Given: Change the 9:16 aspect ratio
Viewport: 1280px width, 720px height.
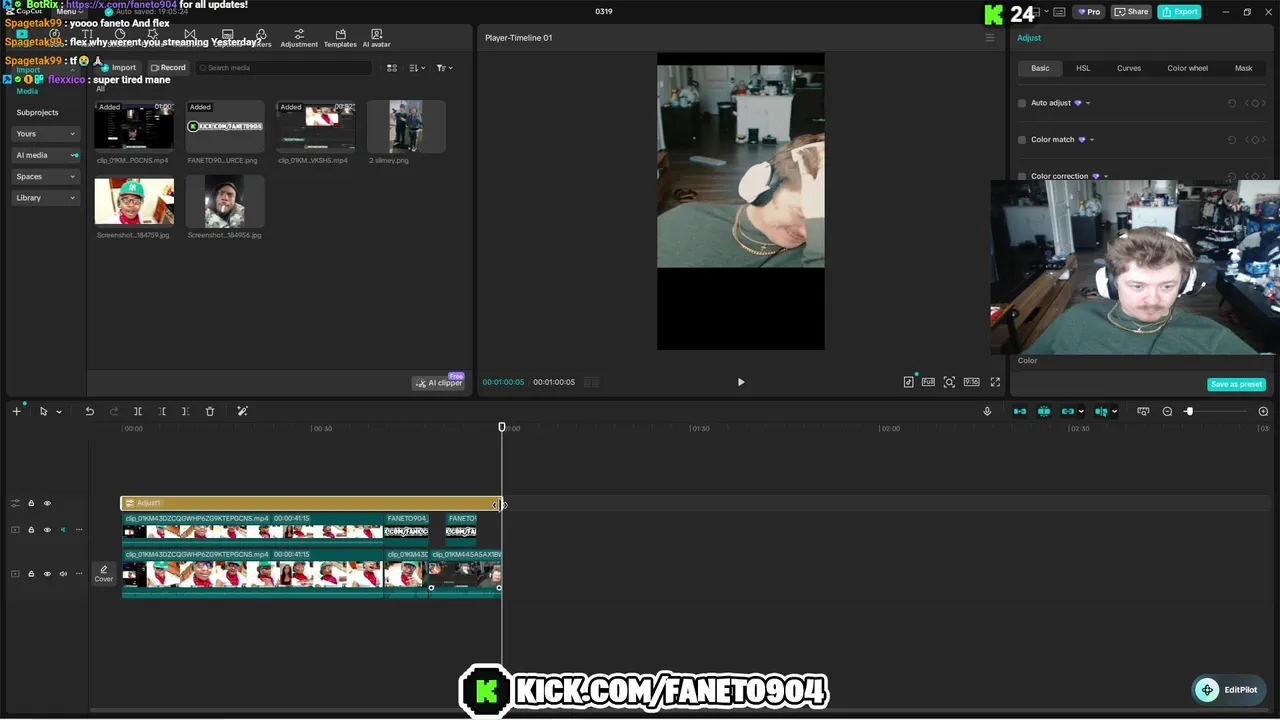Looking at the screenshot, I should [x=971, y=382].
